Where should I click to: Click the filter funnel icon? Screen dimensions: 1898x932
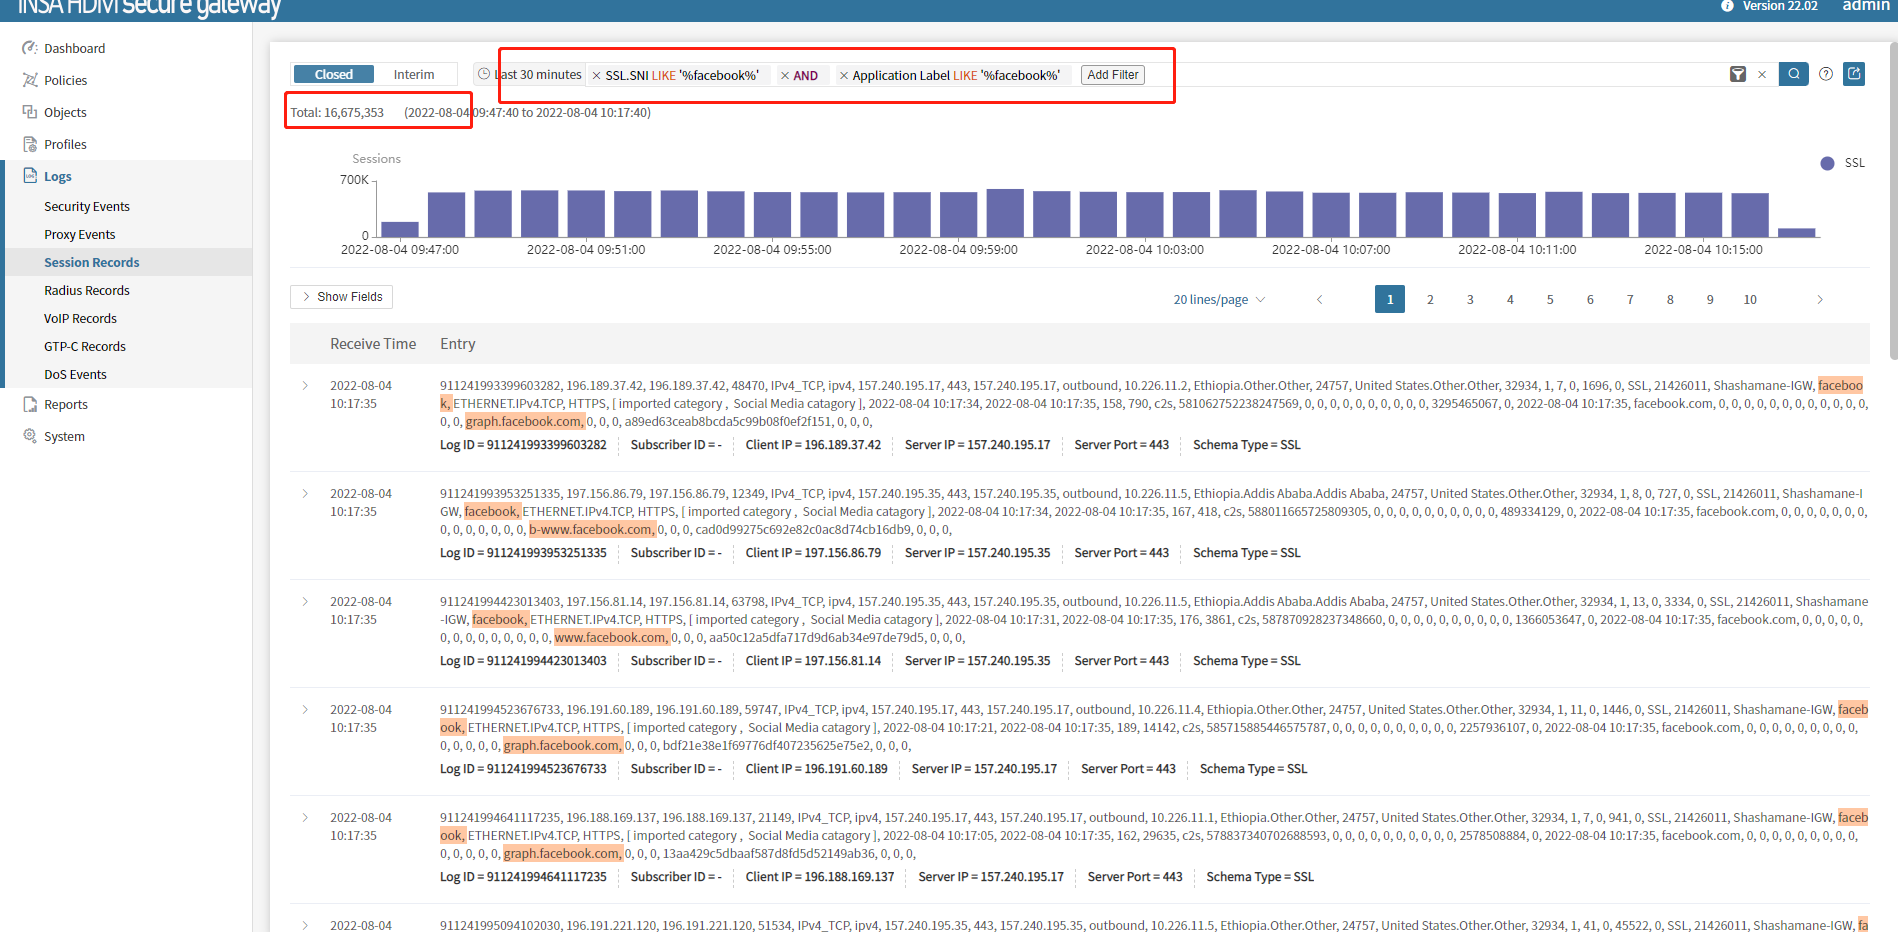click(x=1738, y=75)
